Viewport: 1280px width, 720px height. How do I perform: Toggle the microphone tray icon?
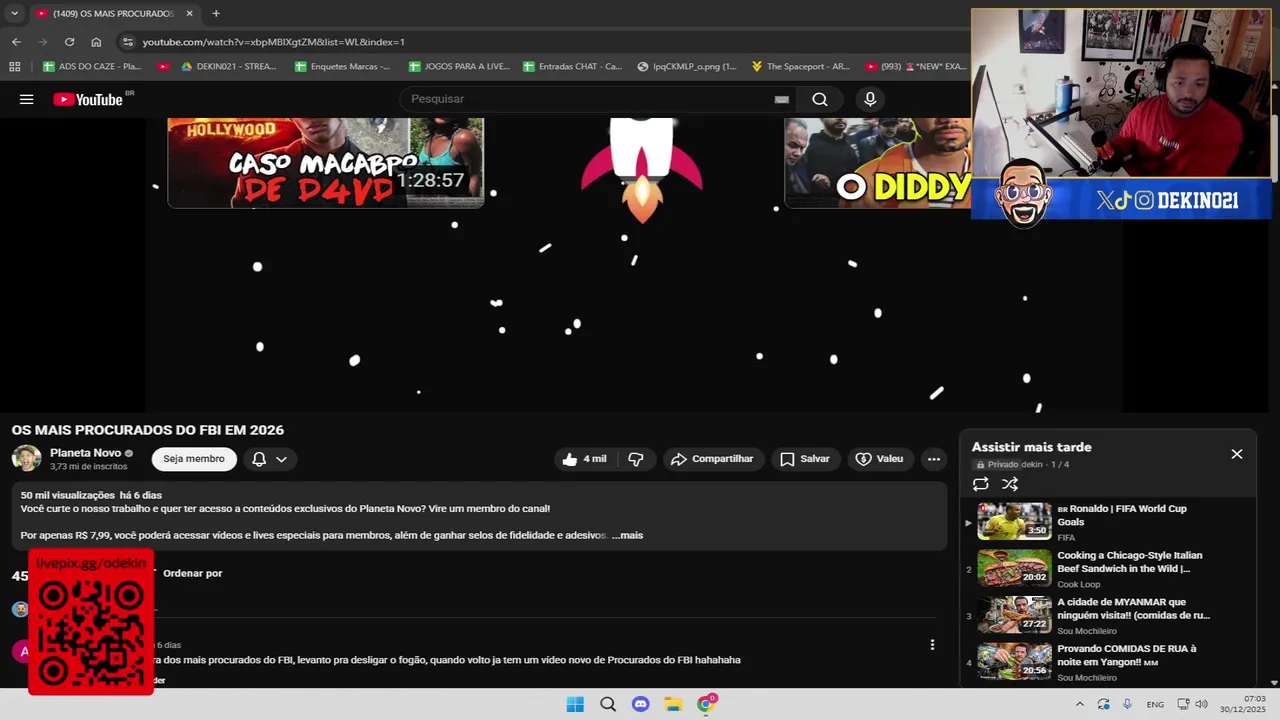point(1127,704)
